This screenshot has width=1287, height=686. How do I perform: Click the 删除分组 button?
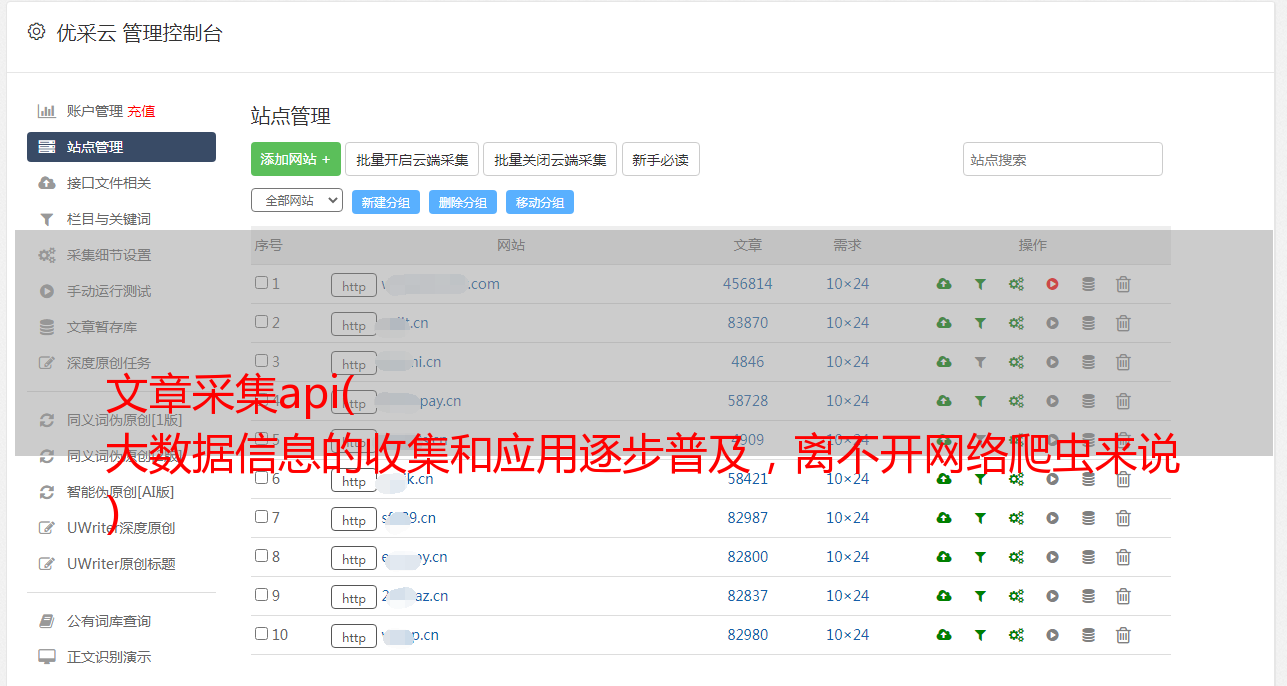tap(463, 202)
